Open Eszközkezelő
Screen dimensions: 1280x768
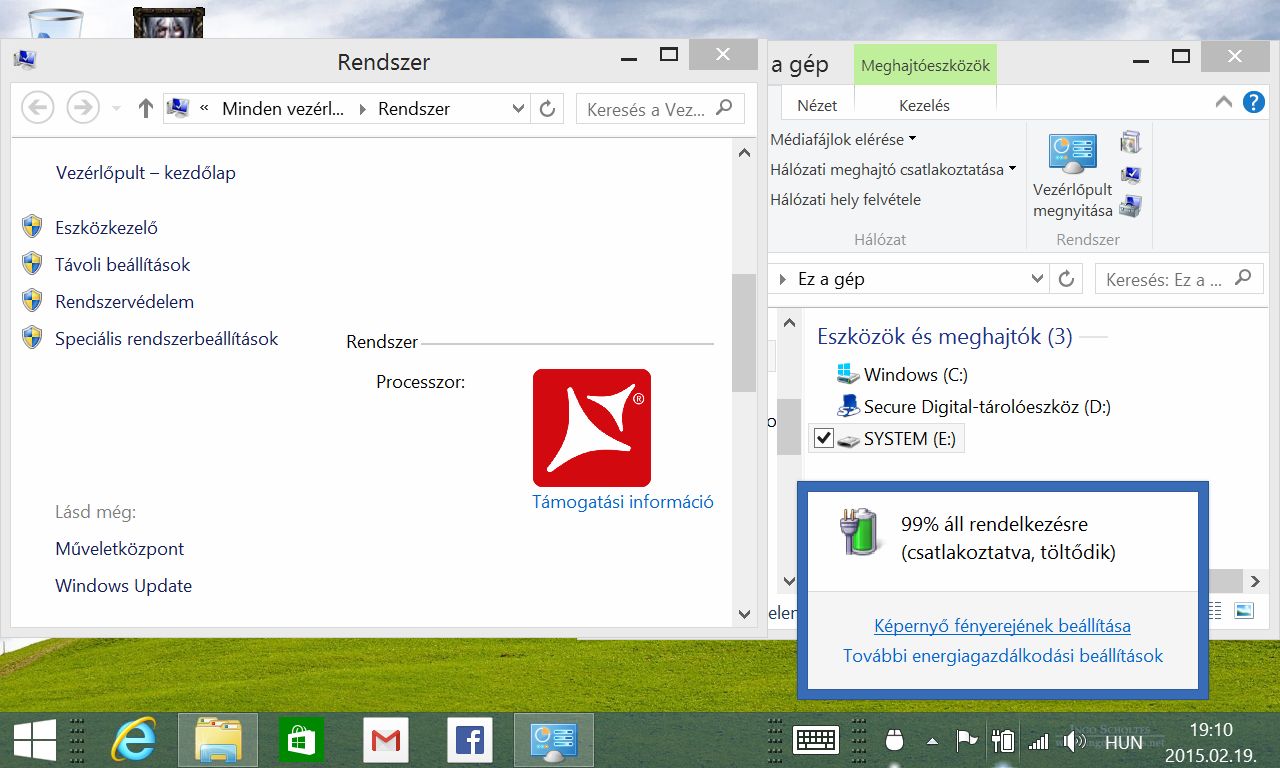click(107, 228)
